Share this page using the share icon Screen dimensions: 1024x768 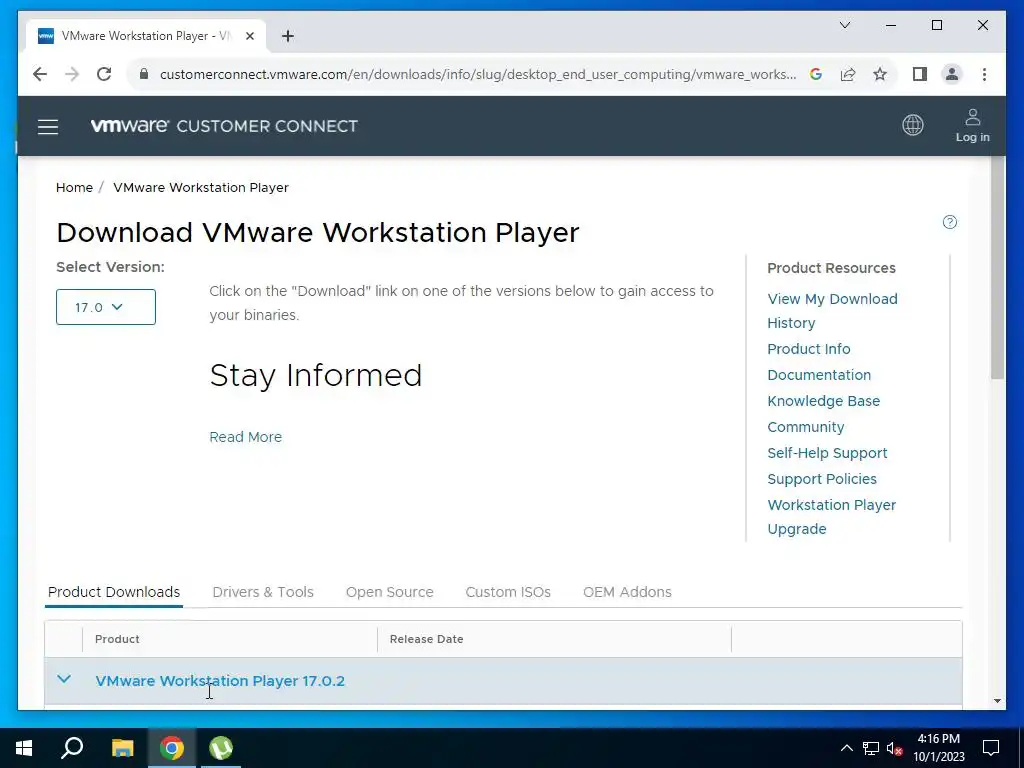coord(848,74)
